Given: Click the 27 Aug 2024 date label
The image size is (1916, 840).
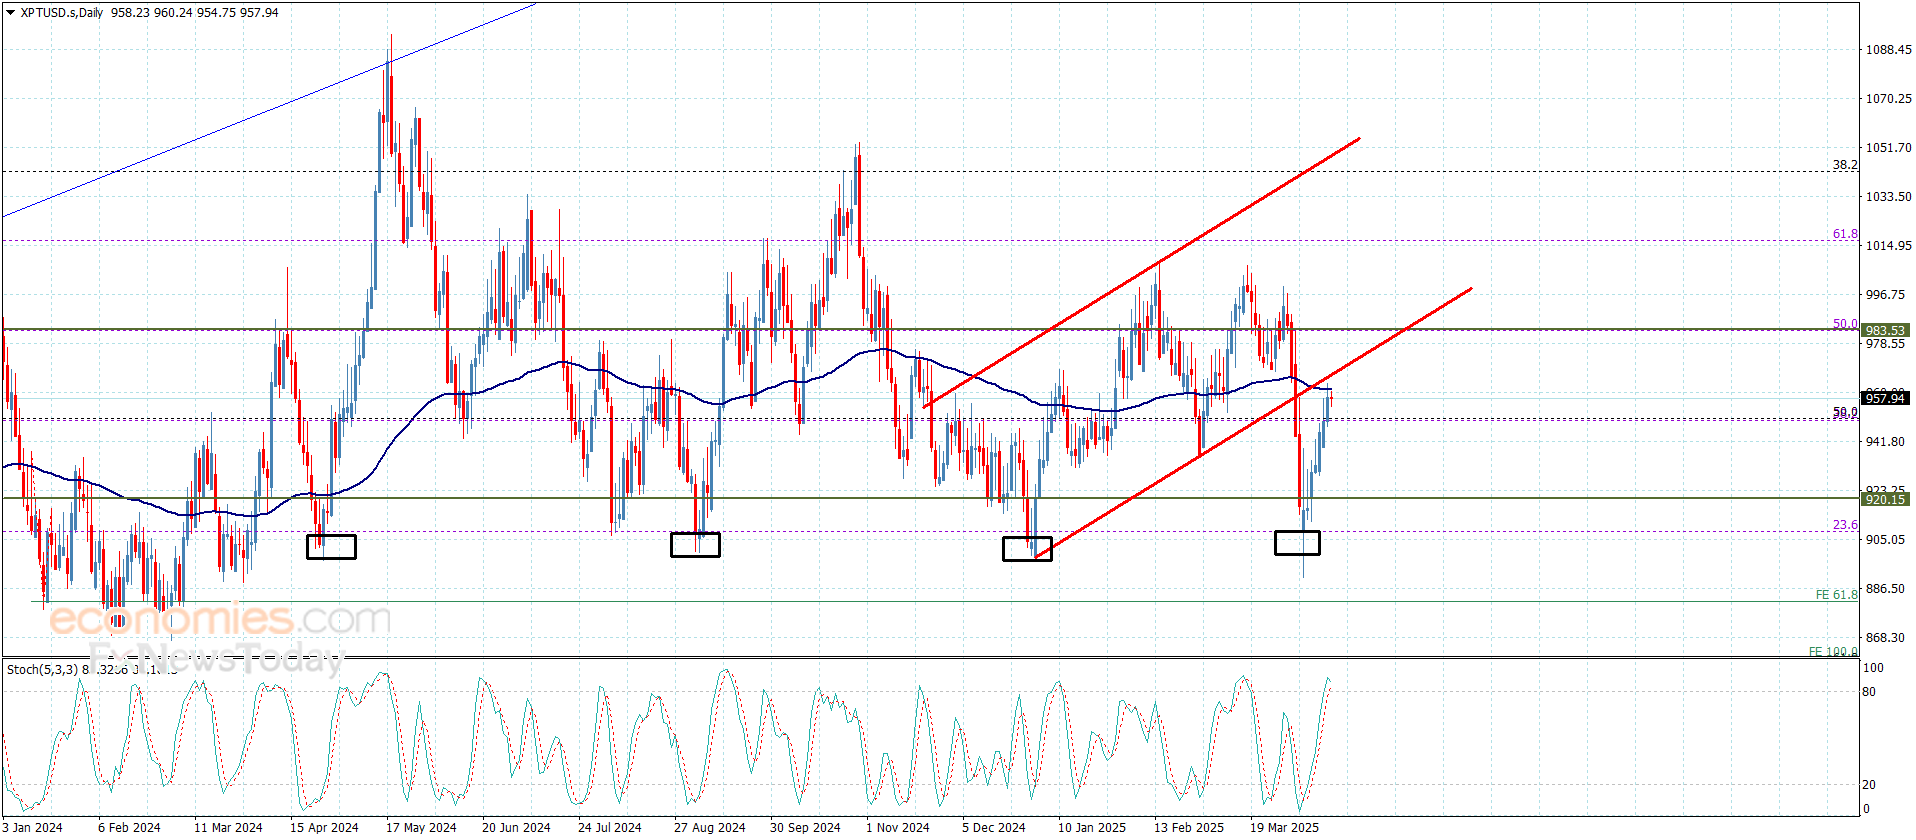Looking at the screenshot, I should point(709,827).
